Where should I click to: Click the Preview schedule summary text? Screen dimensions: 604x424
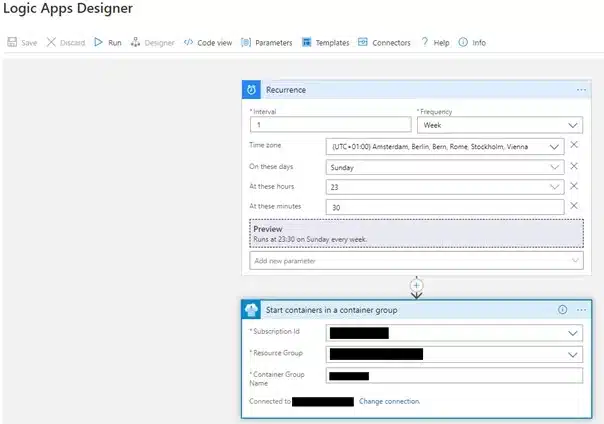click(310, 239)
